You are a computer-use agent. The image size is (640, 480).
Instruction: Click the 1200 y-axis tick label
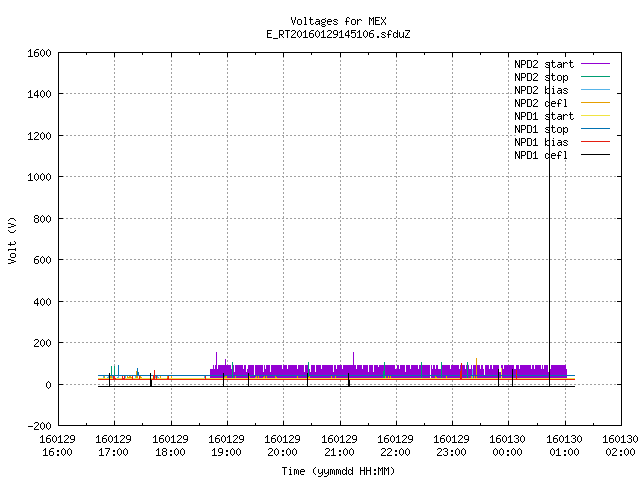click(x=39, y=136)
